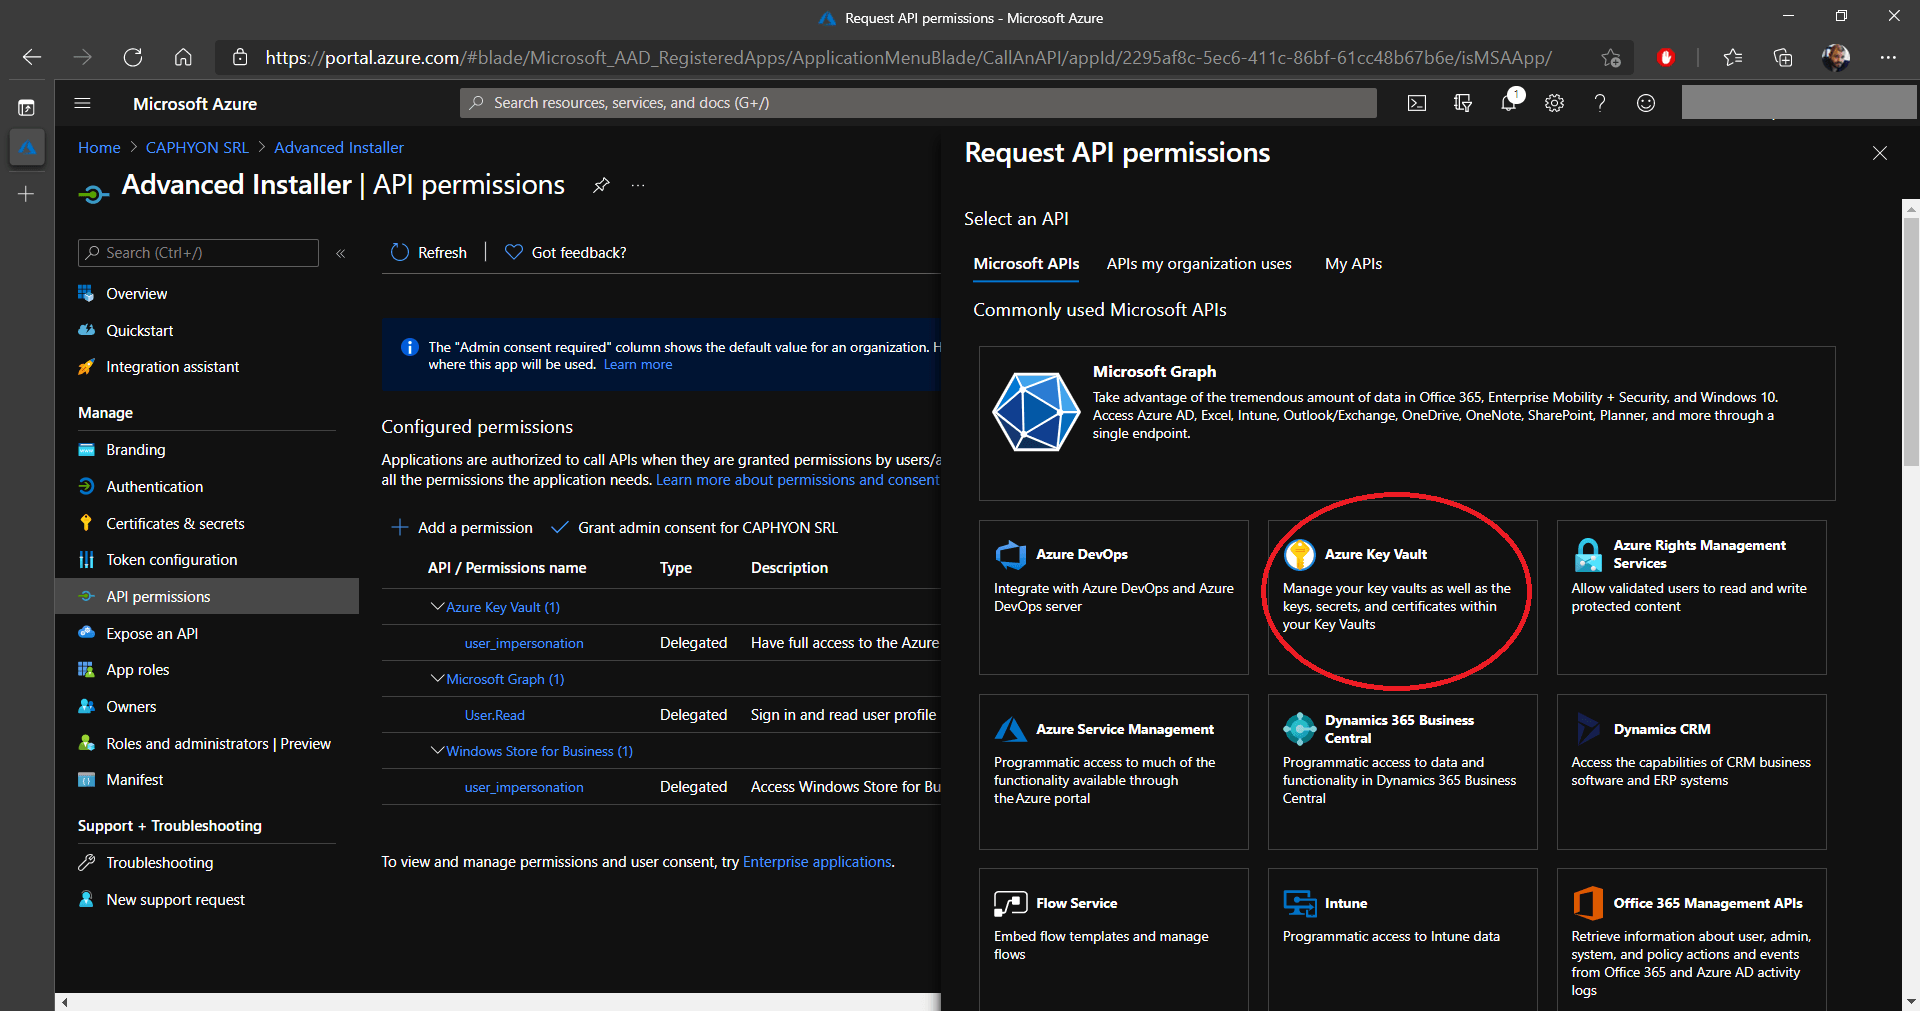
Task: Select the Microsoft Graph API card
Action: click(1407, 423)
